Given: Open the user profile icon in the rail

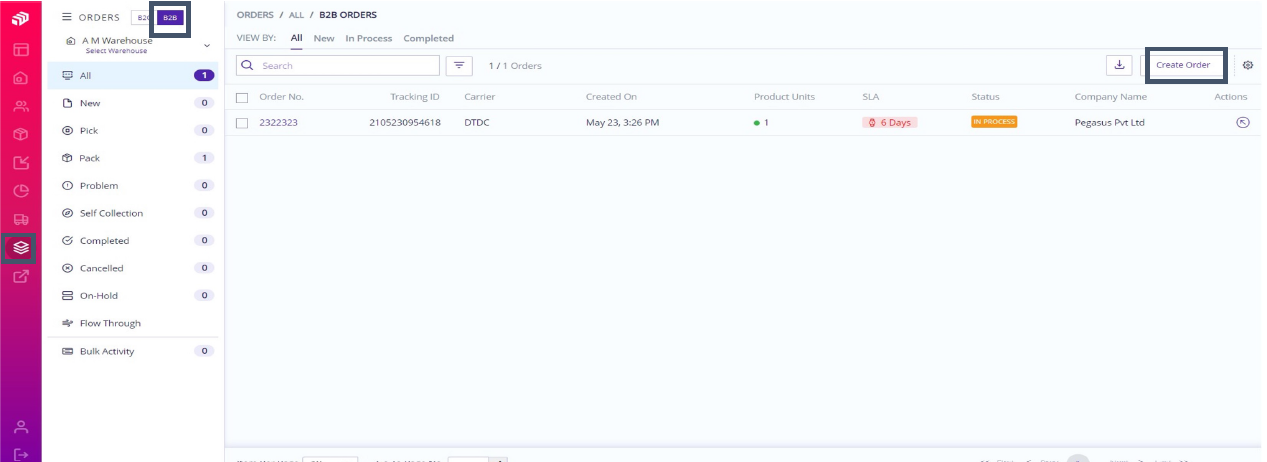Looking at the screenshot, I should click(20, 427).
